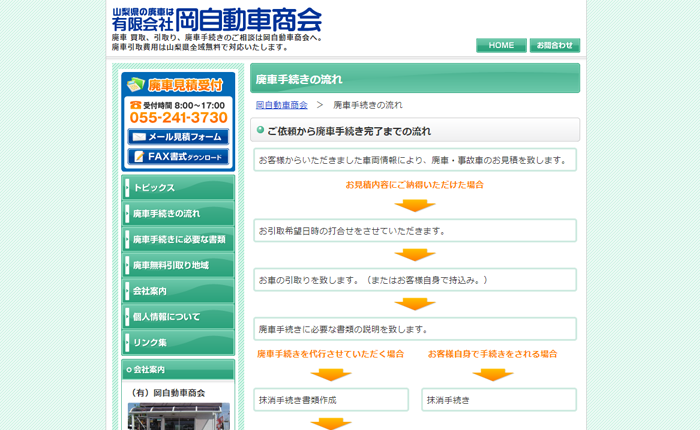The image size is (700, 430).
Task: Click box 抹消手続き on right
Action: click(499, 400)
